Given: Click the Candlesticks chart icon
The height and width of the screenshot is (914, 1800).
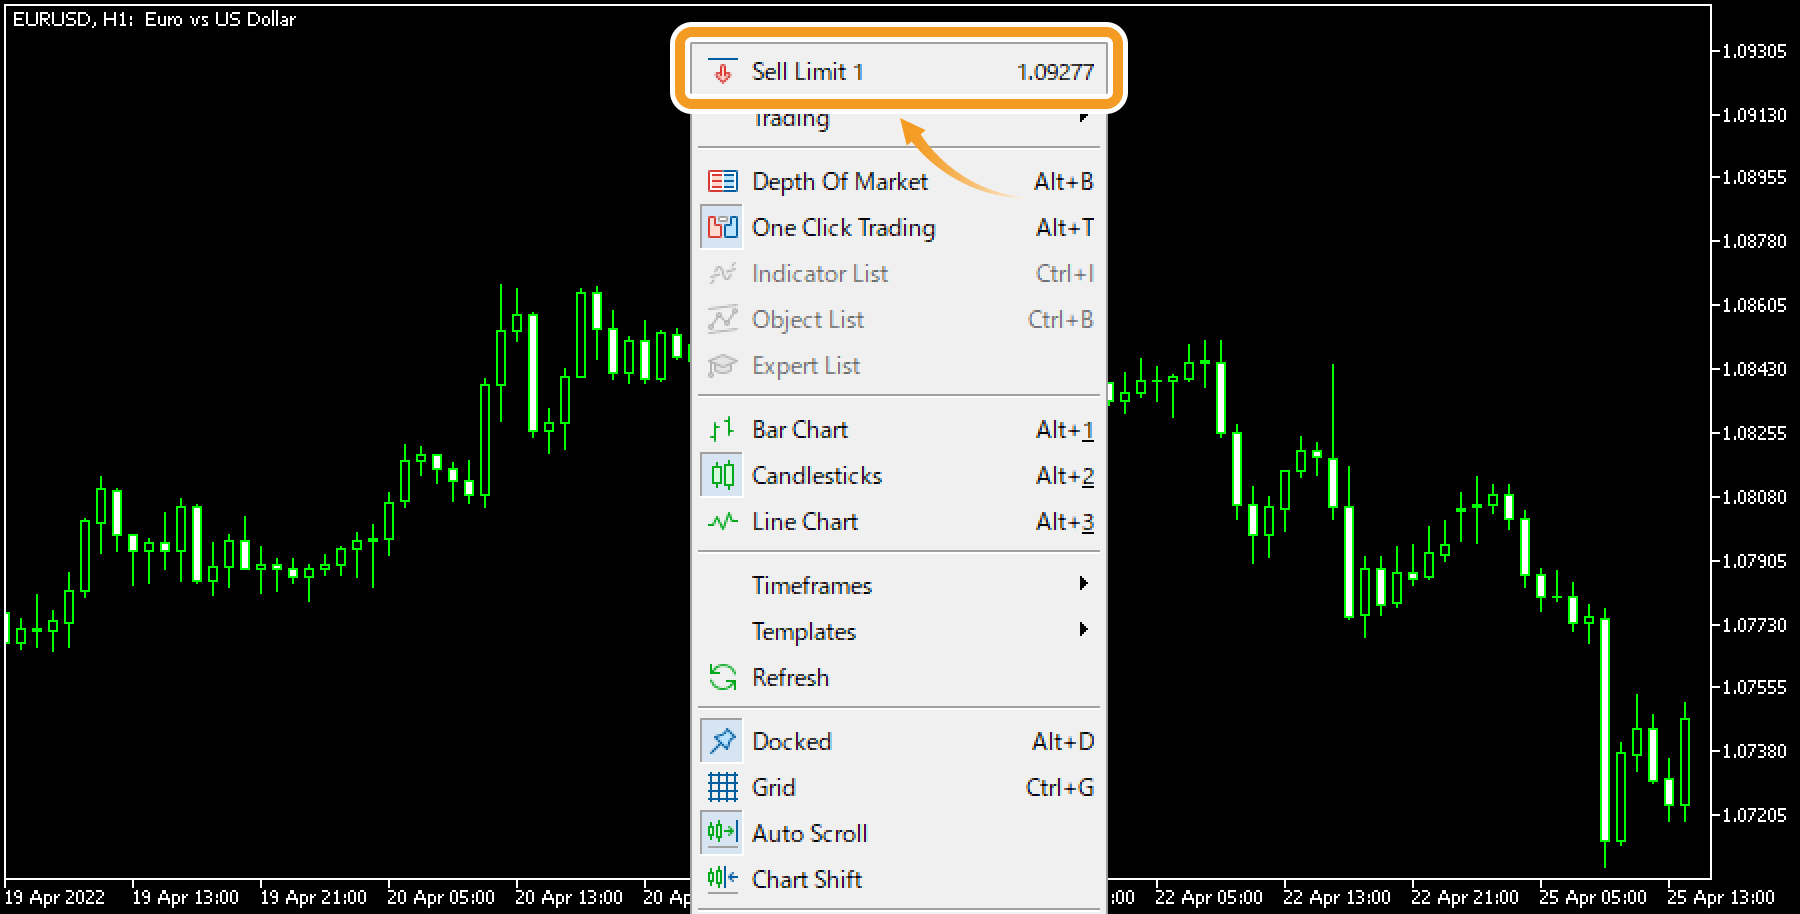Looking at the screenshot, I should (x=722, y=475).
